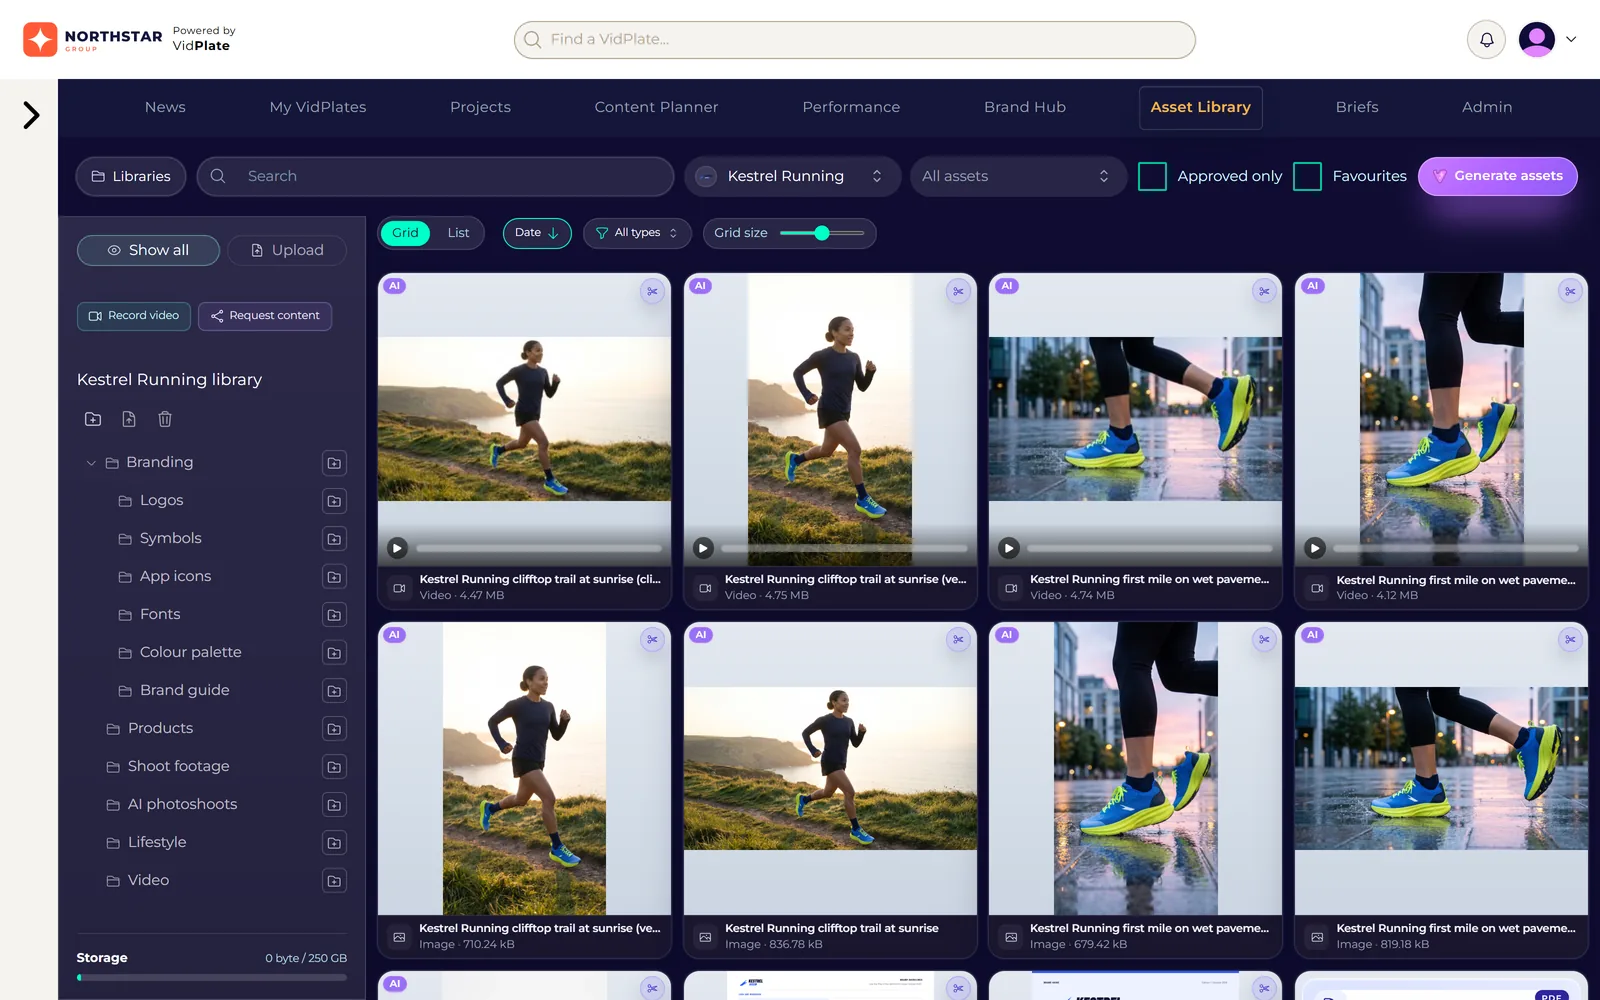Click the add icon on the Video row

pyautogui.click(x=334, y=881)
